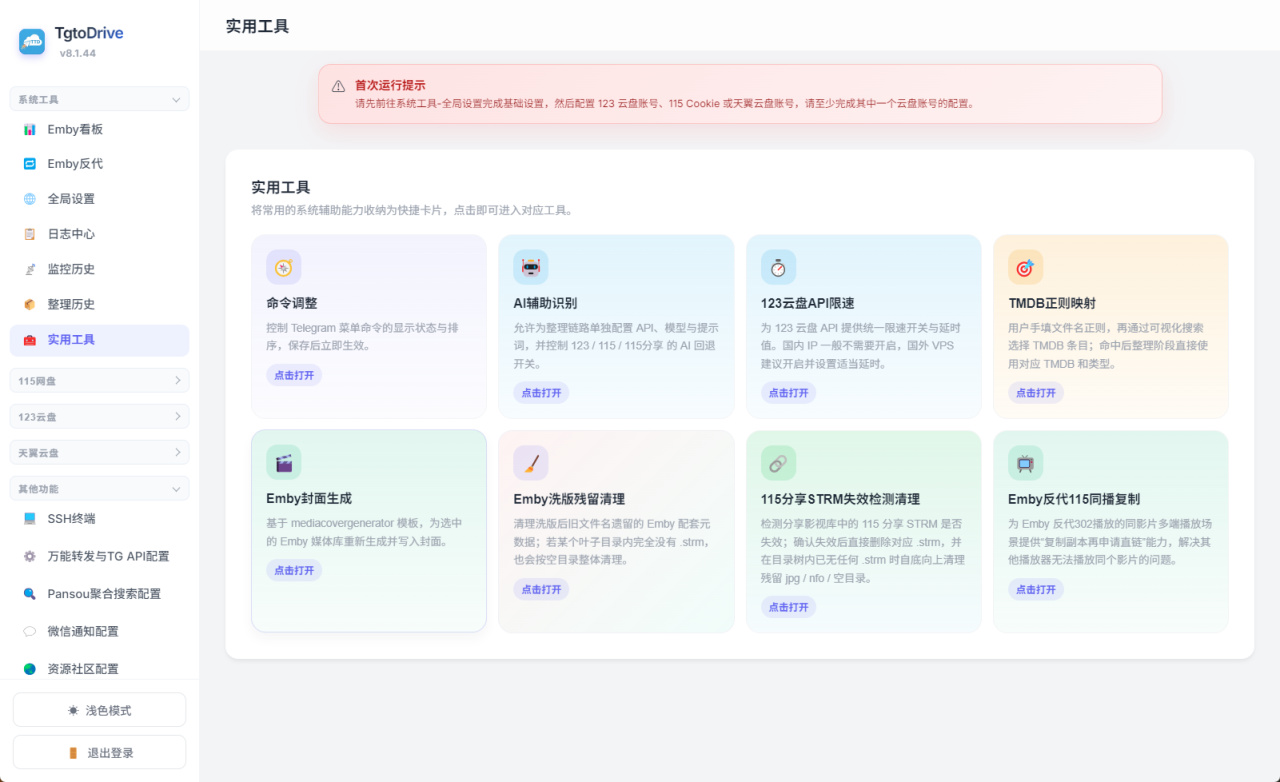Toggle the 浅色模式 theme button
Viewport: 1280px width, 782px height.
99,710
